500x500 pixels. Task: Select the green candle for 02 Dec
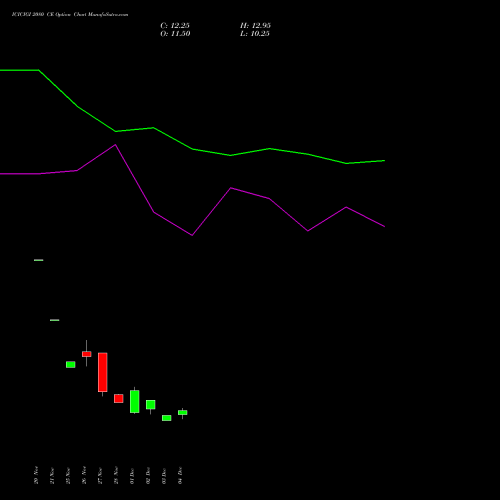[151, 405]
